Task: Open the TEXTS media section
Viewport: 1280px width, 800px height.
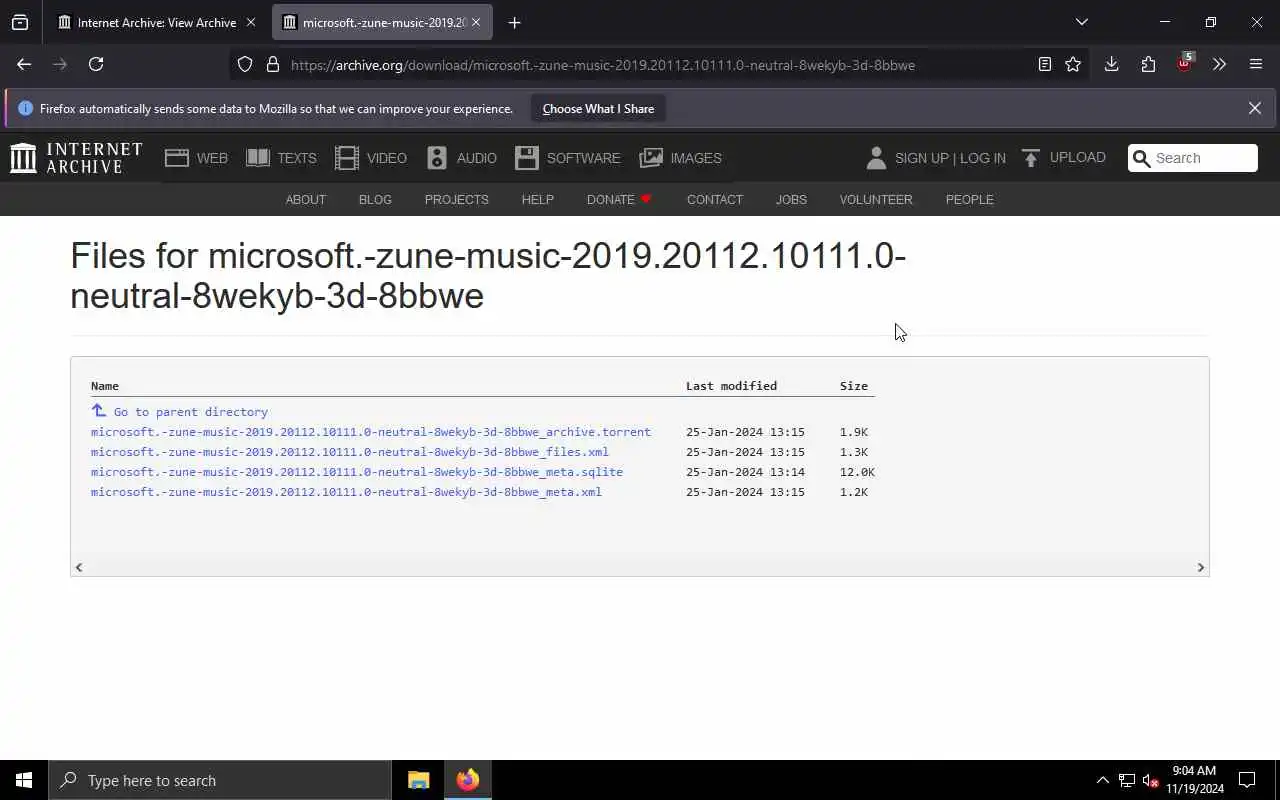Action: coord(281,158)
